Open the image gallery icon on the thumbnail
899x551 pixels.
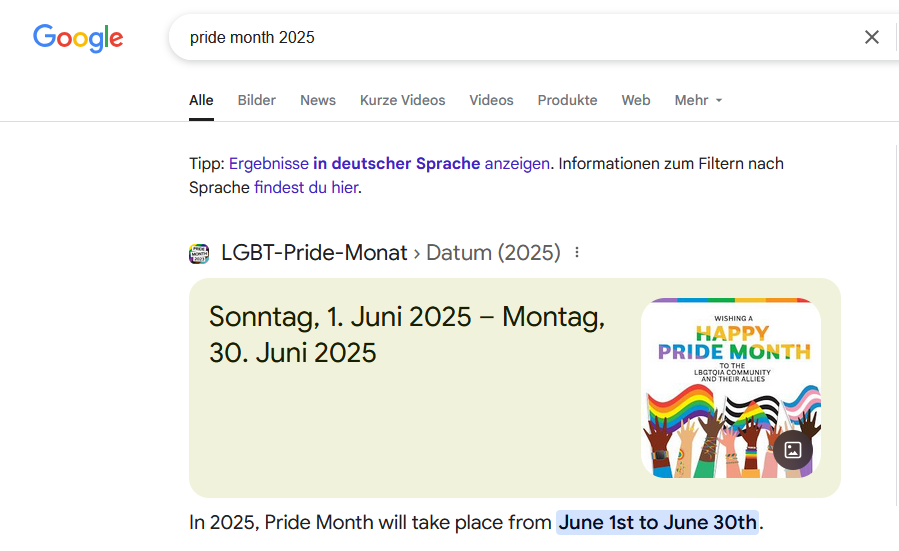[793, 450]
